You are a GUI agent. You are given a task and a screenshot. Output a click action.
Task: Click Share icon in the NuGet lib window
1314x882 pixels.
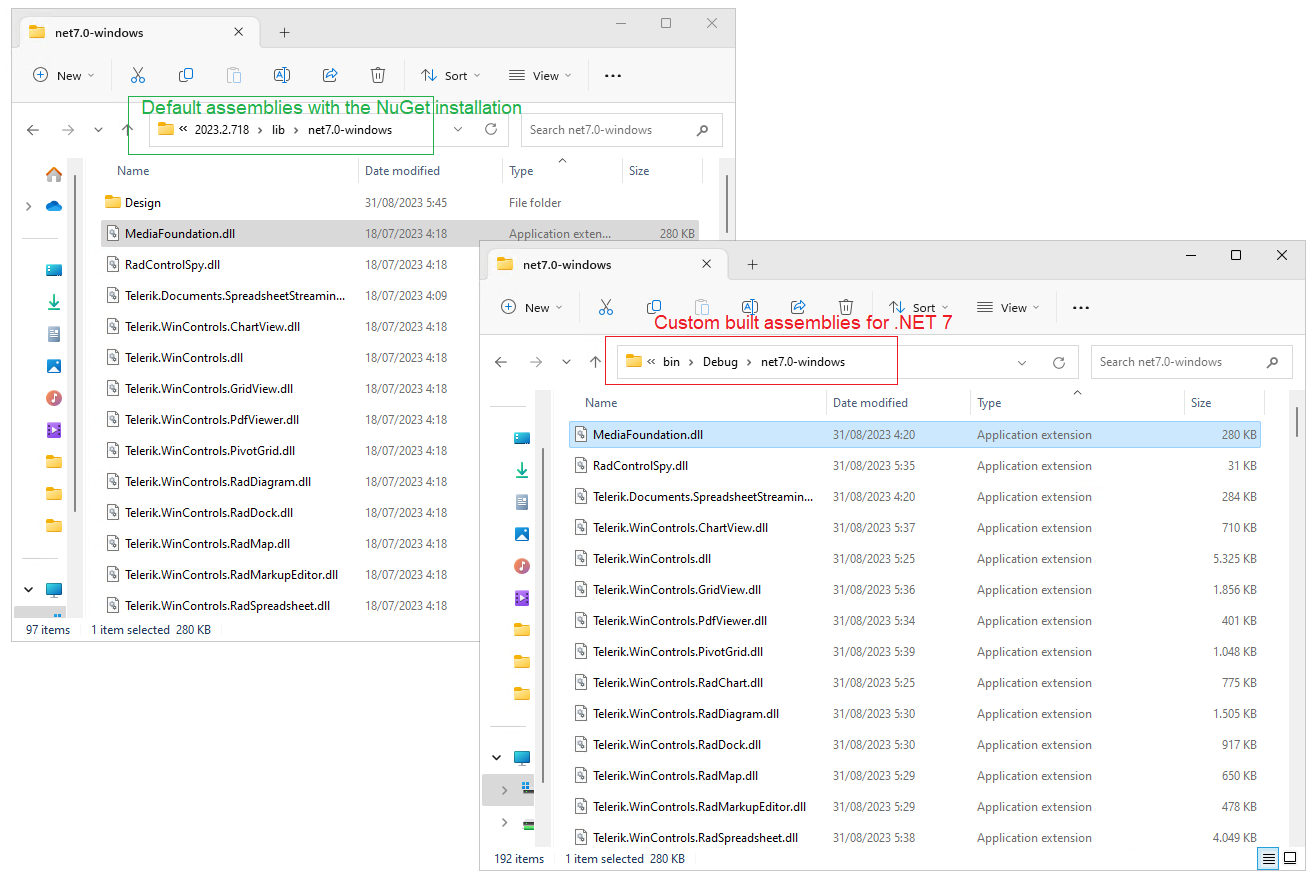[330, 75]
